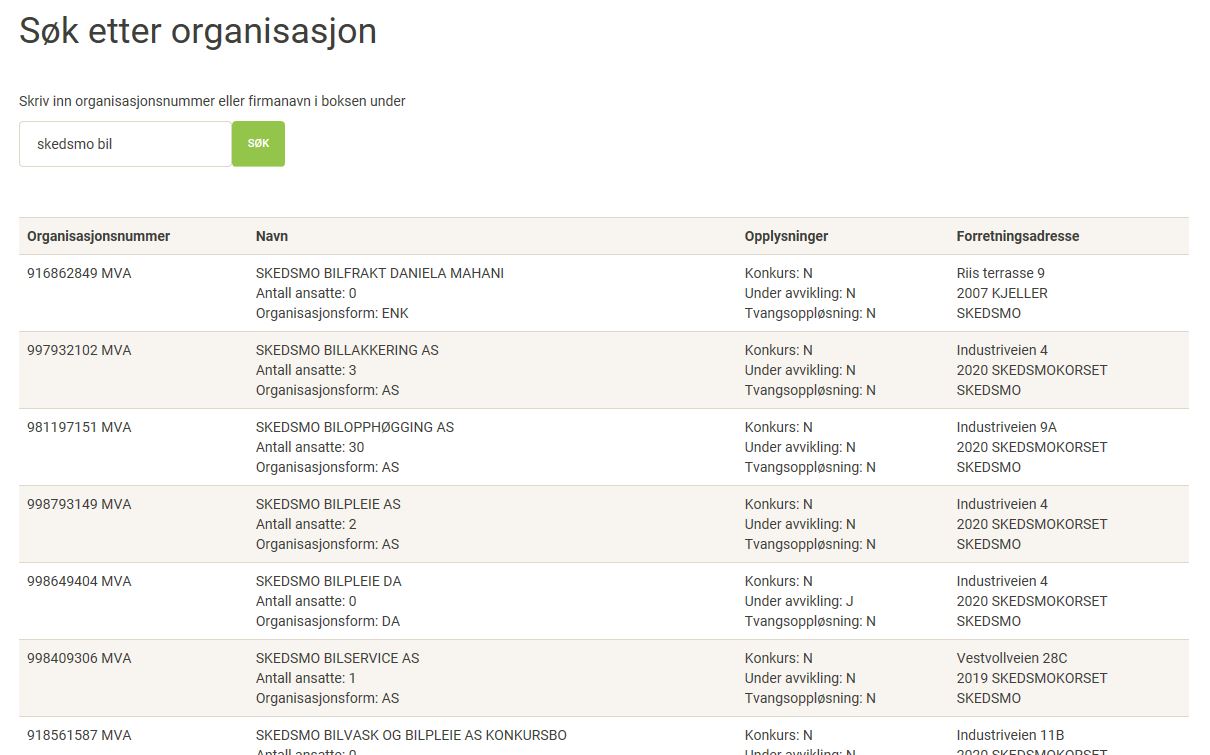The image size is (1210, 755).
Task: Click the name SKEDSMO BILFRAKT DANIELA MAHANI
Action: coord(380,273)
